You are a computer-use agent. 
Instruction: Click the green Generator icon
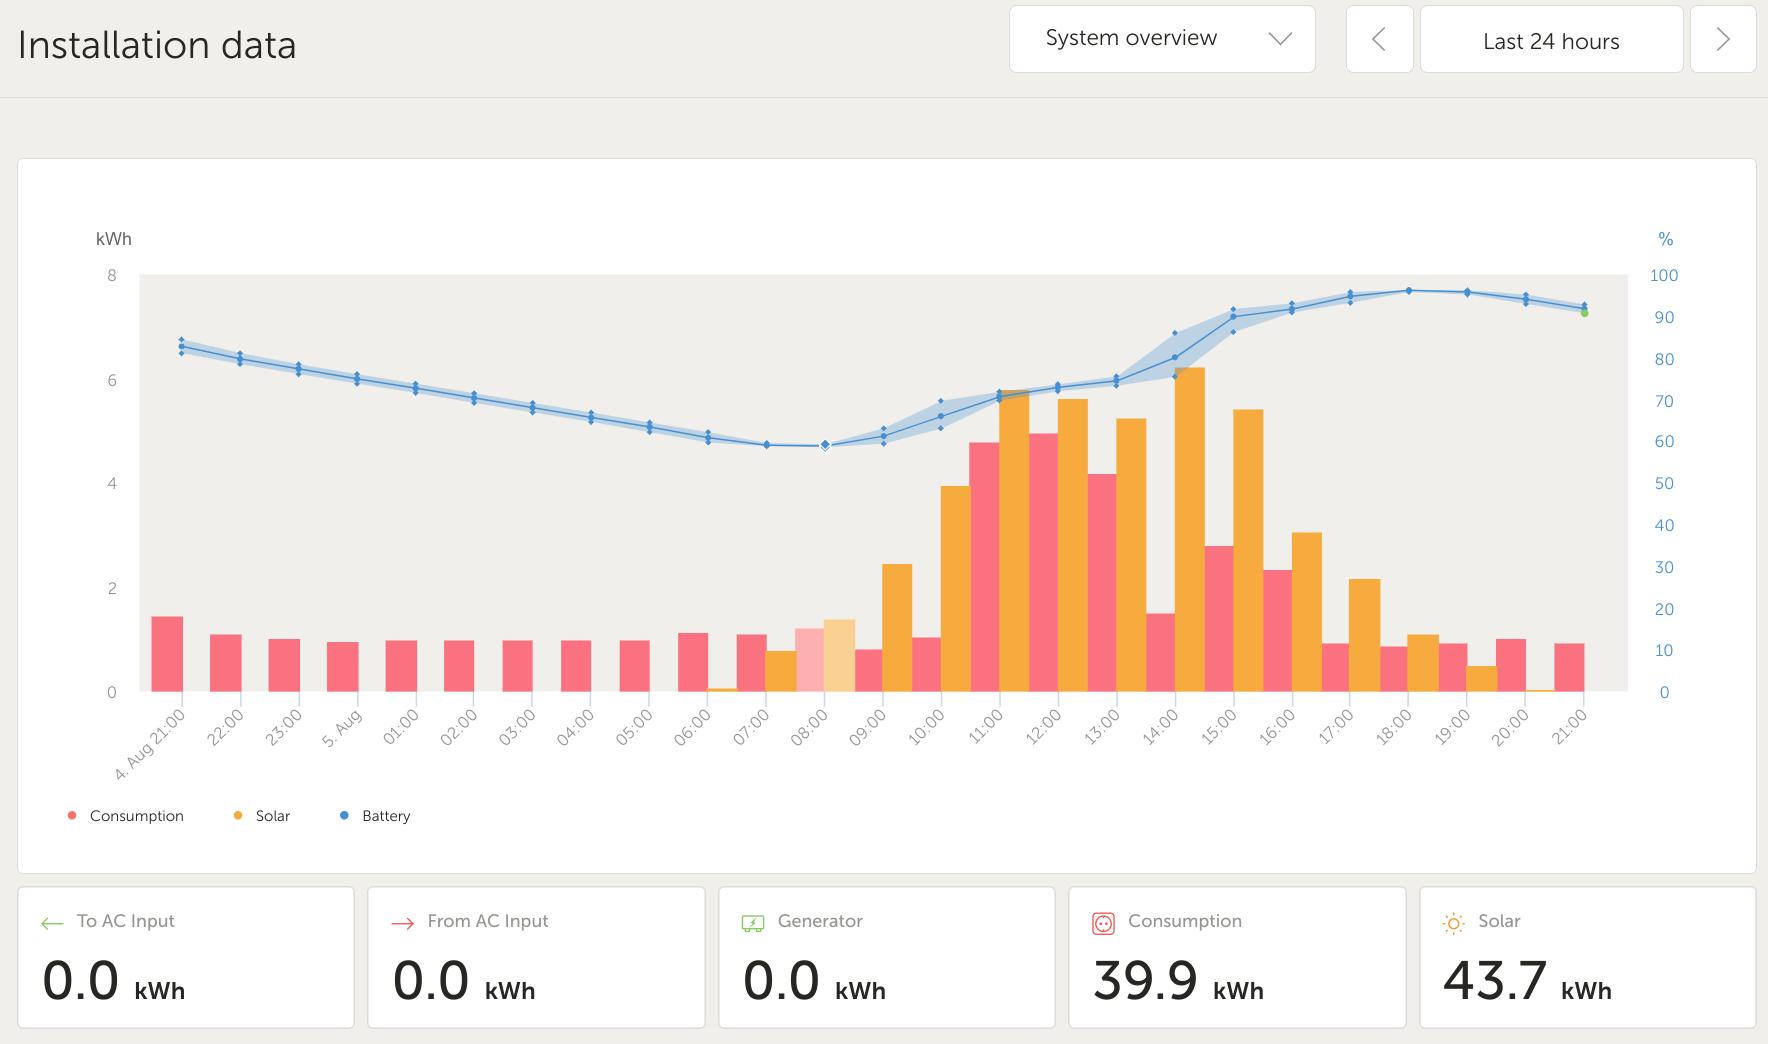(x=752, y=923)
